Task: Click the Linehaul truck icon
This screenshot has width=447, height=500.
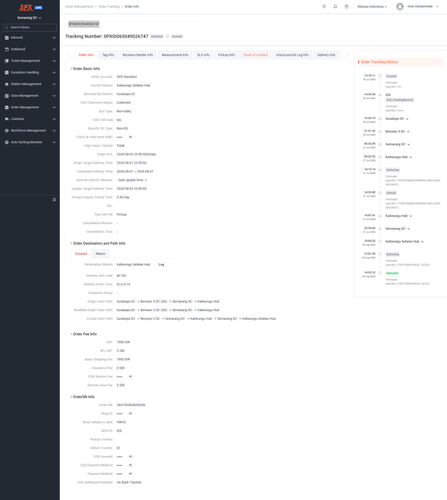Action: 7,119
